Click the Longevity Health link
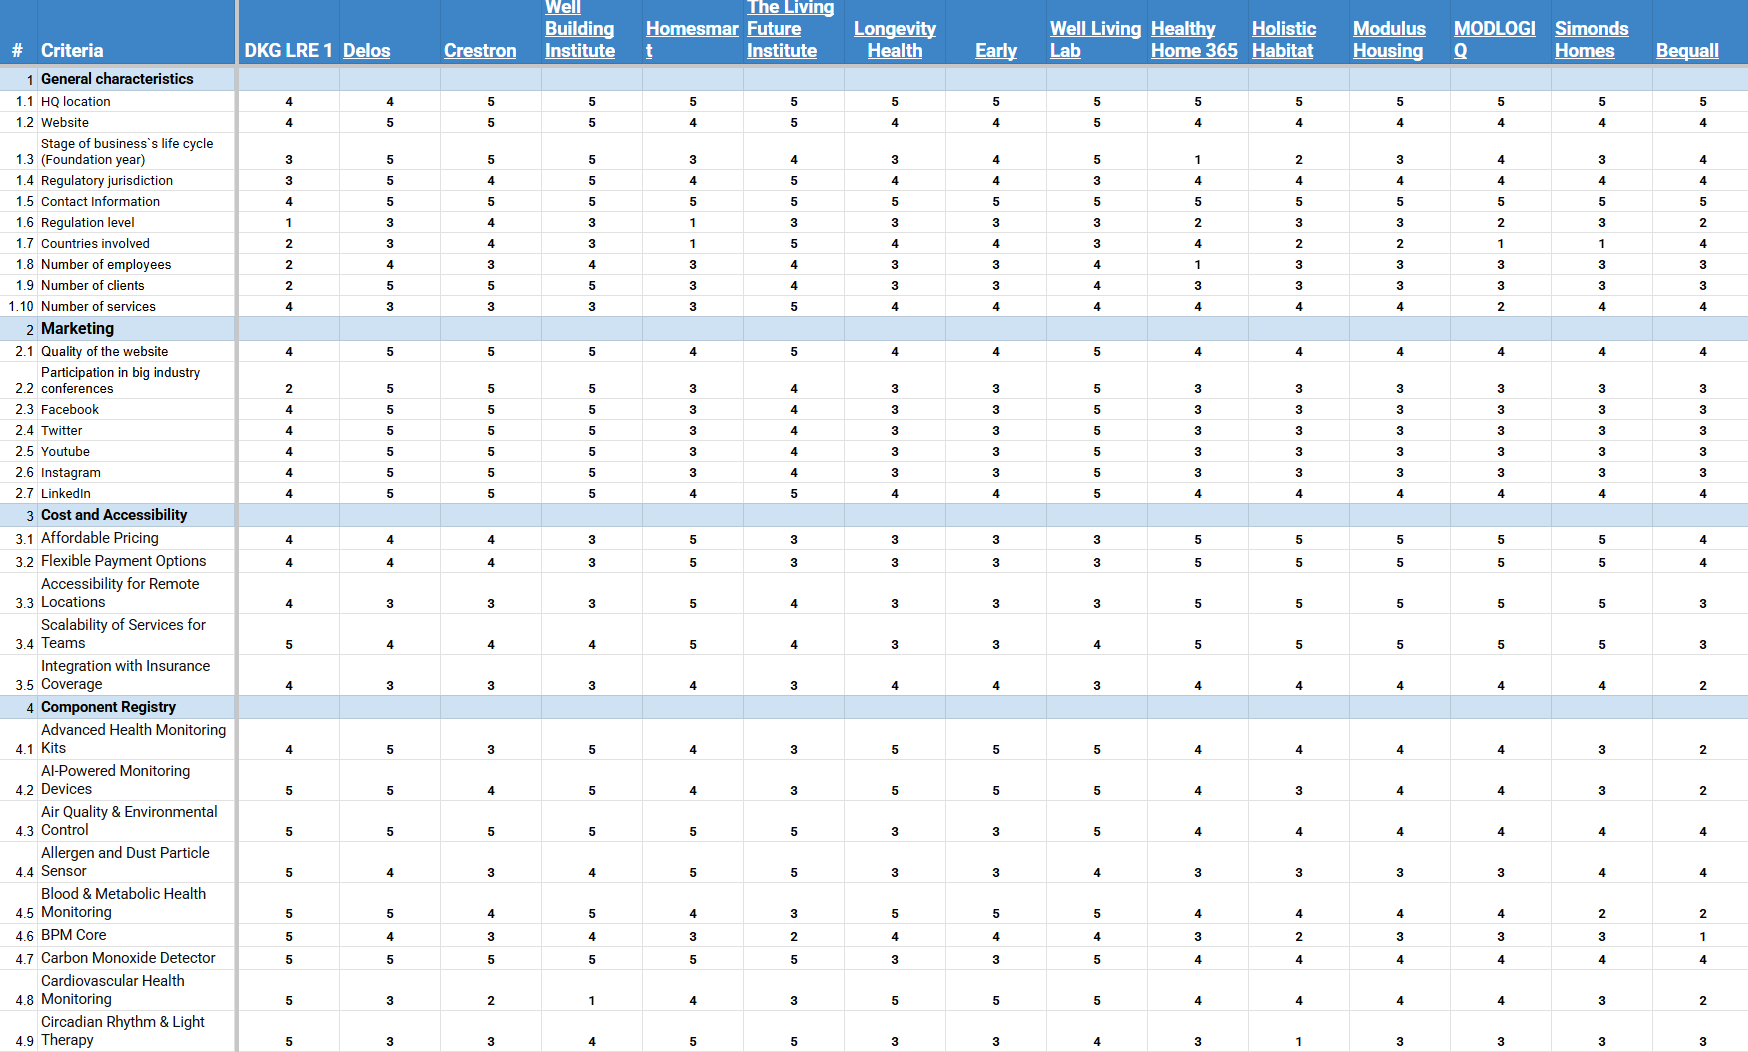This screenshot has width=1748, height=1052. pyautogui.click(x=894, y=40)
